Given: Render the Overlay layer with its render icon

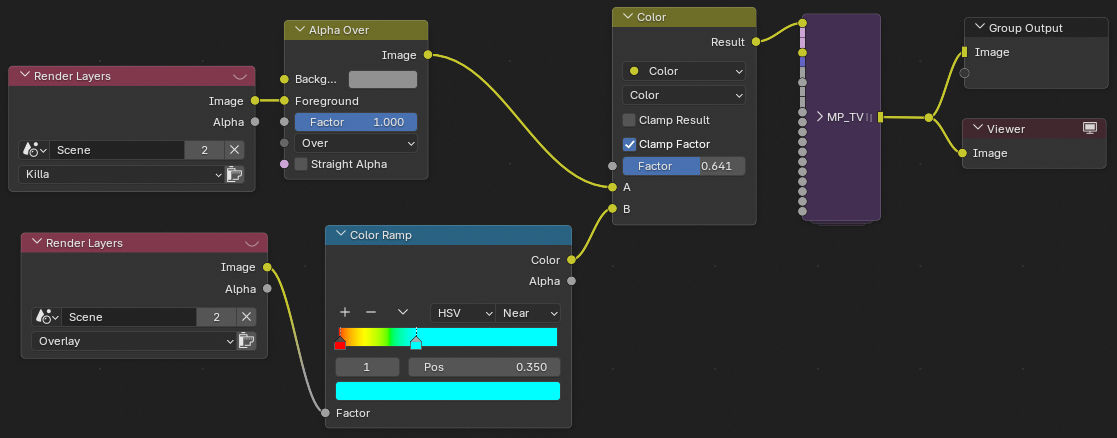Looking at the screenshot, I should coord(246,341).
